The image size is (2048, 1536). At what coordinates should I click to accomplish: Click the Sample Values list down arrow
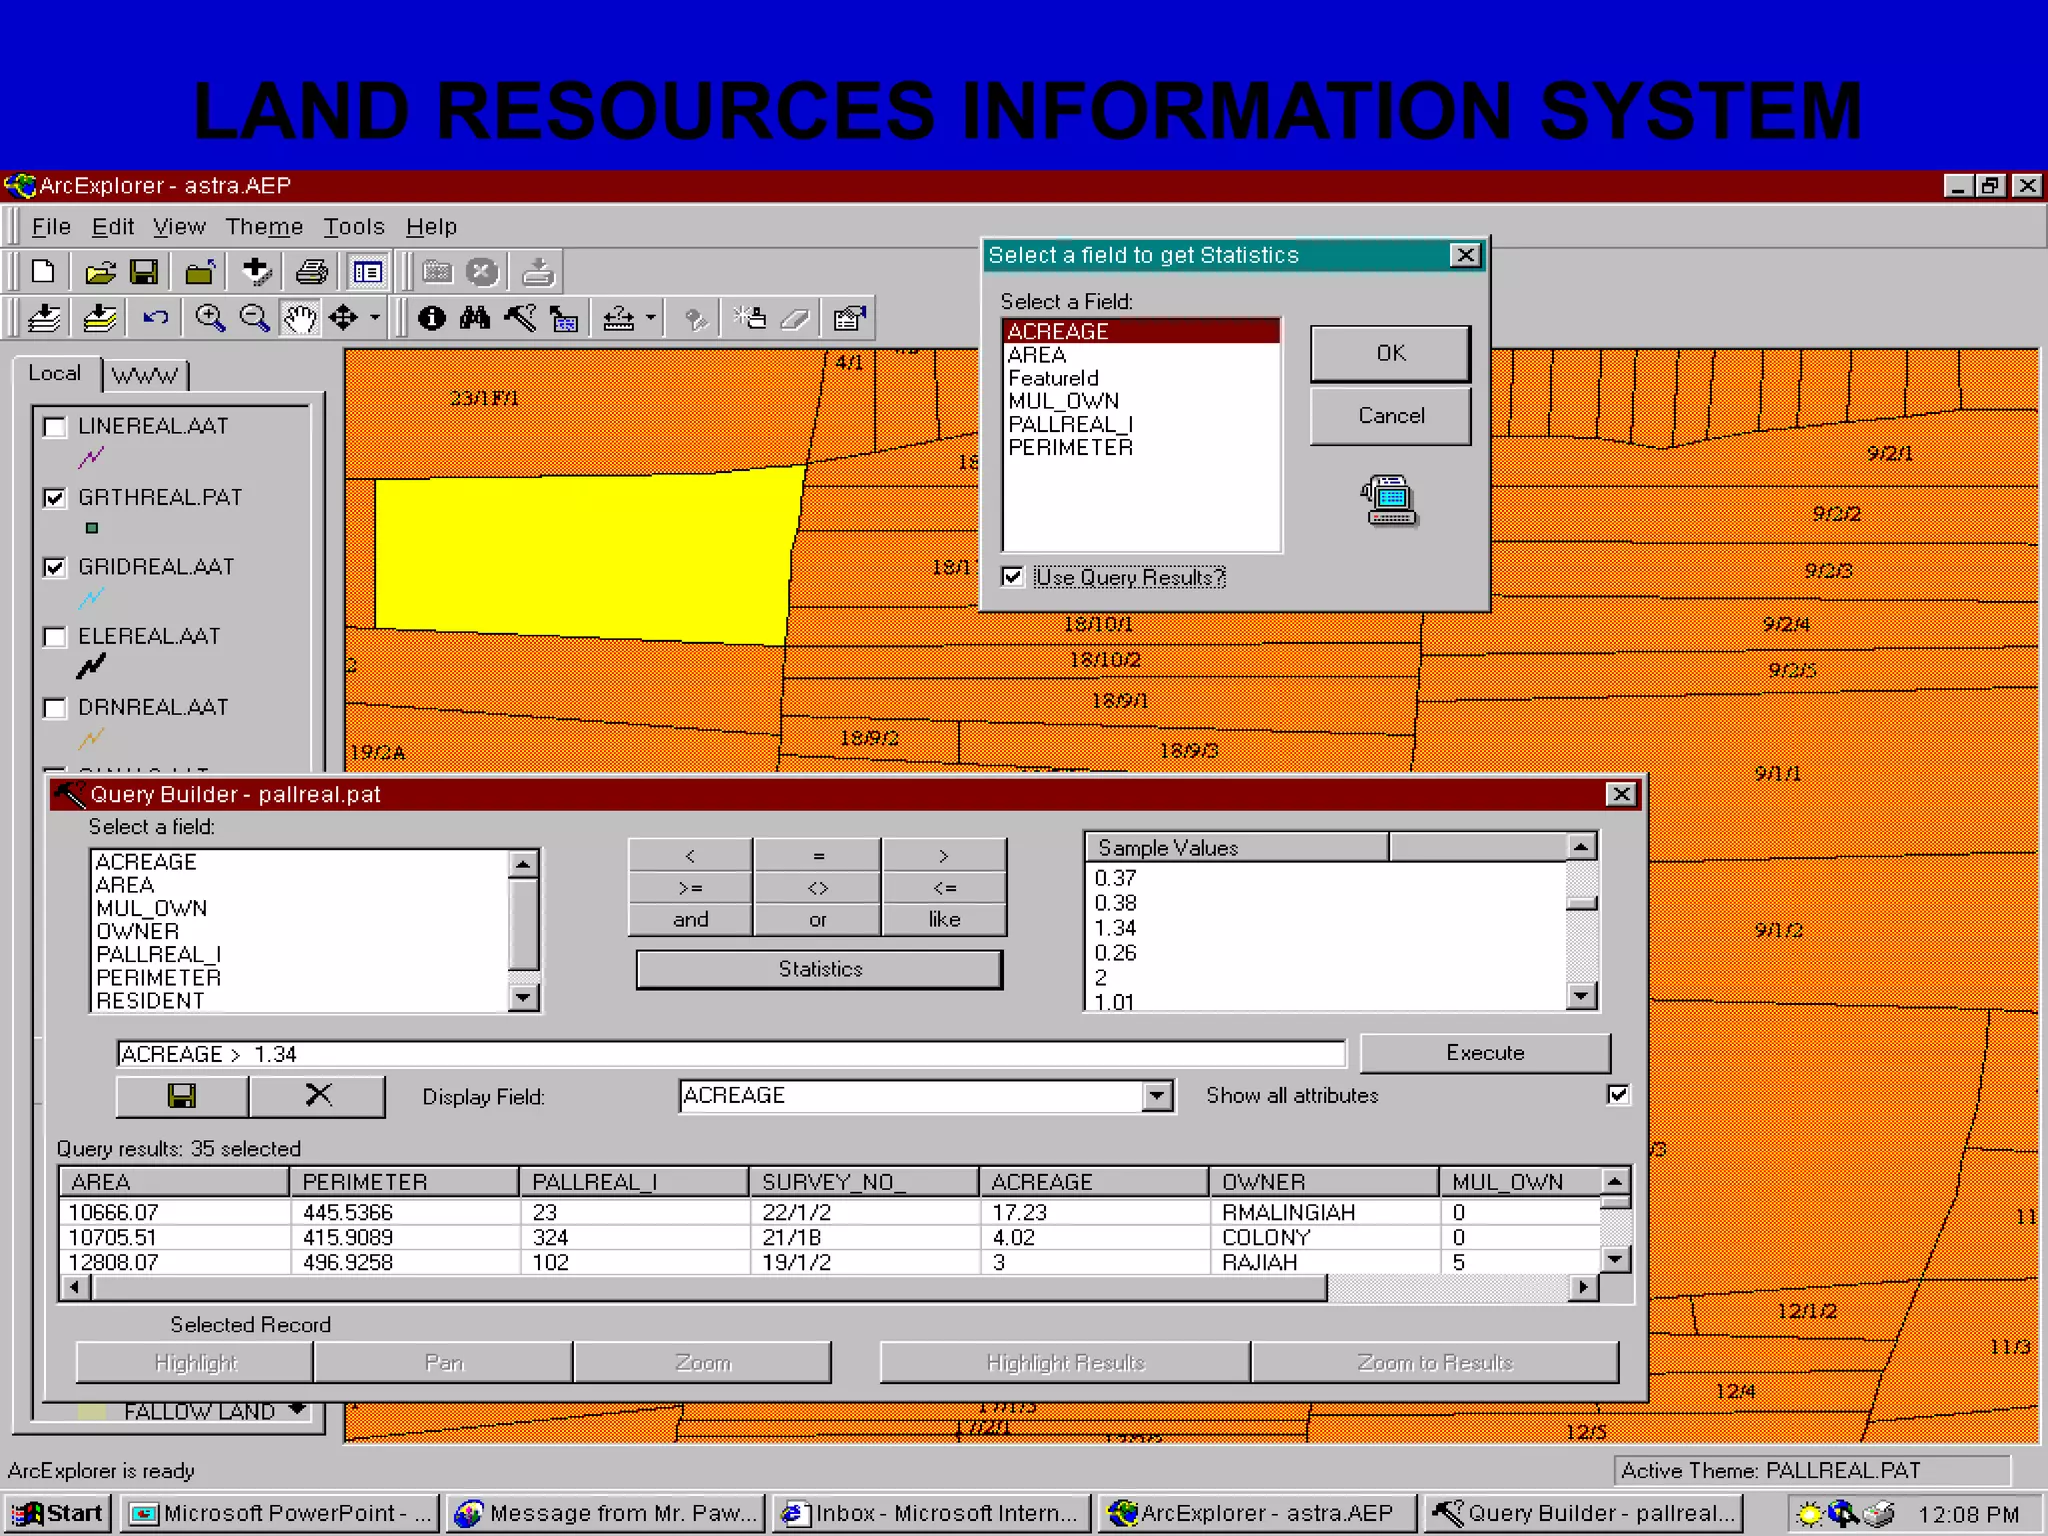tap(1581, 995)
